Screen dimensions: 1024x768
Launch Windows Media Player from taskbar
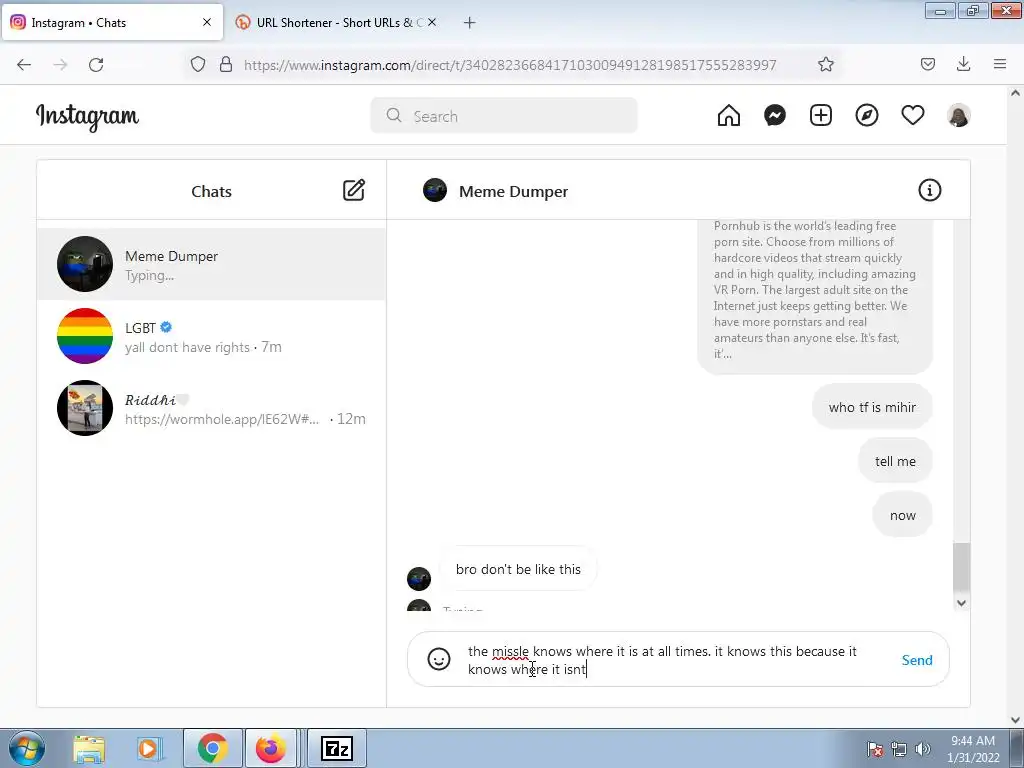pos(150,748)
